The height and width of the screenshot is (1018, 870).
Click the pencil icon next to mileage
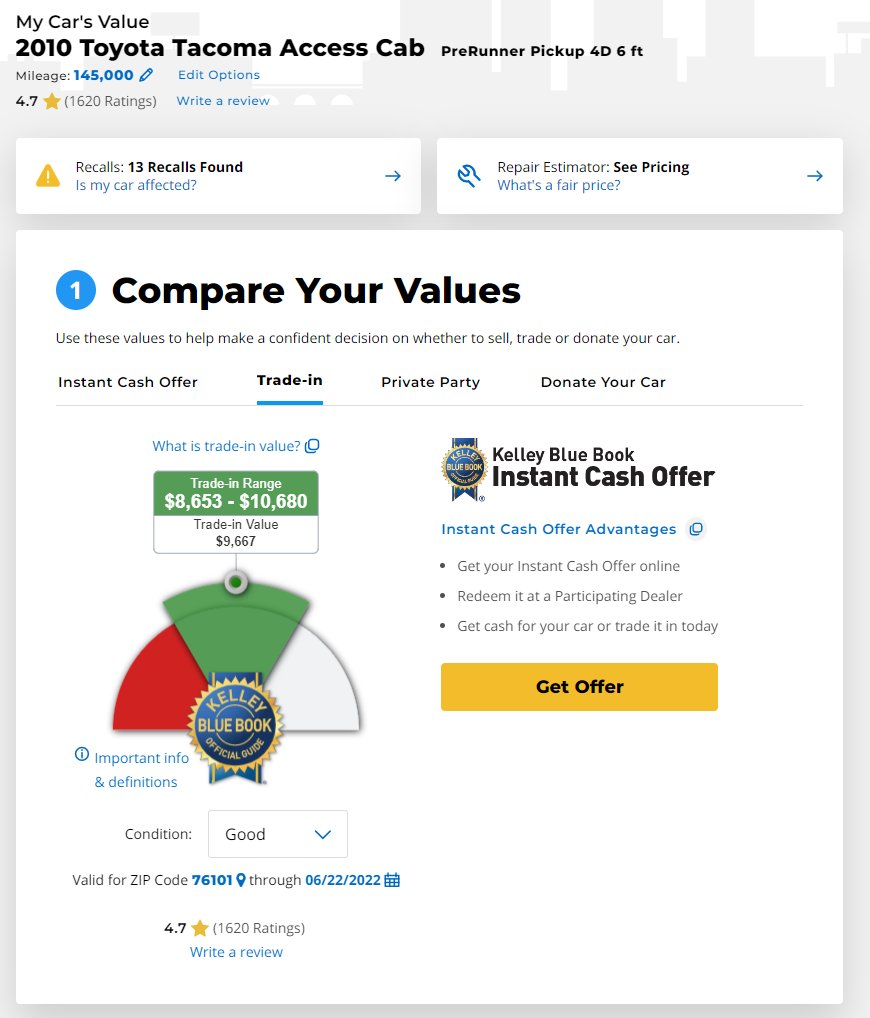146,75
